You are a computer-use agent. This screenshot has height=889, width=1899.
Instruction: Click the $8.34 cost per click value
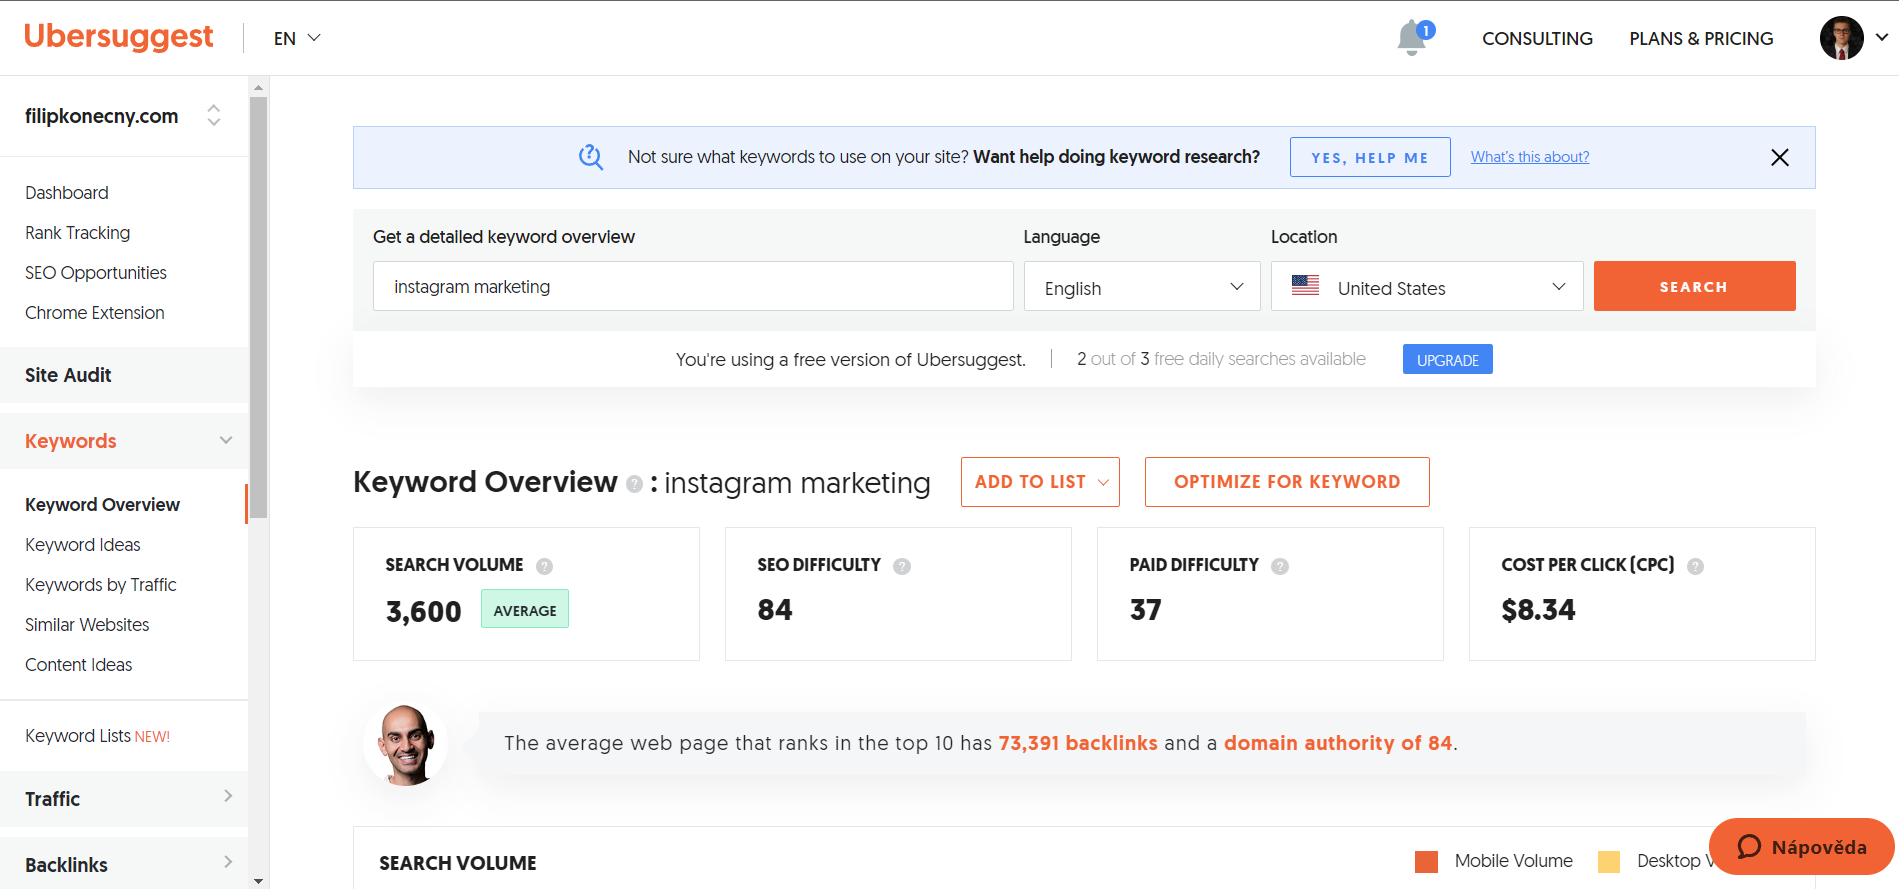tap(1538, 610)
